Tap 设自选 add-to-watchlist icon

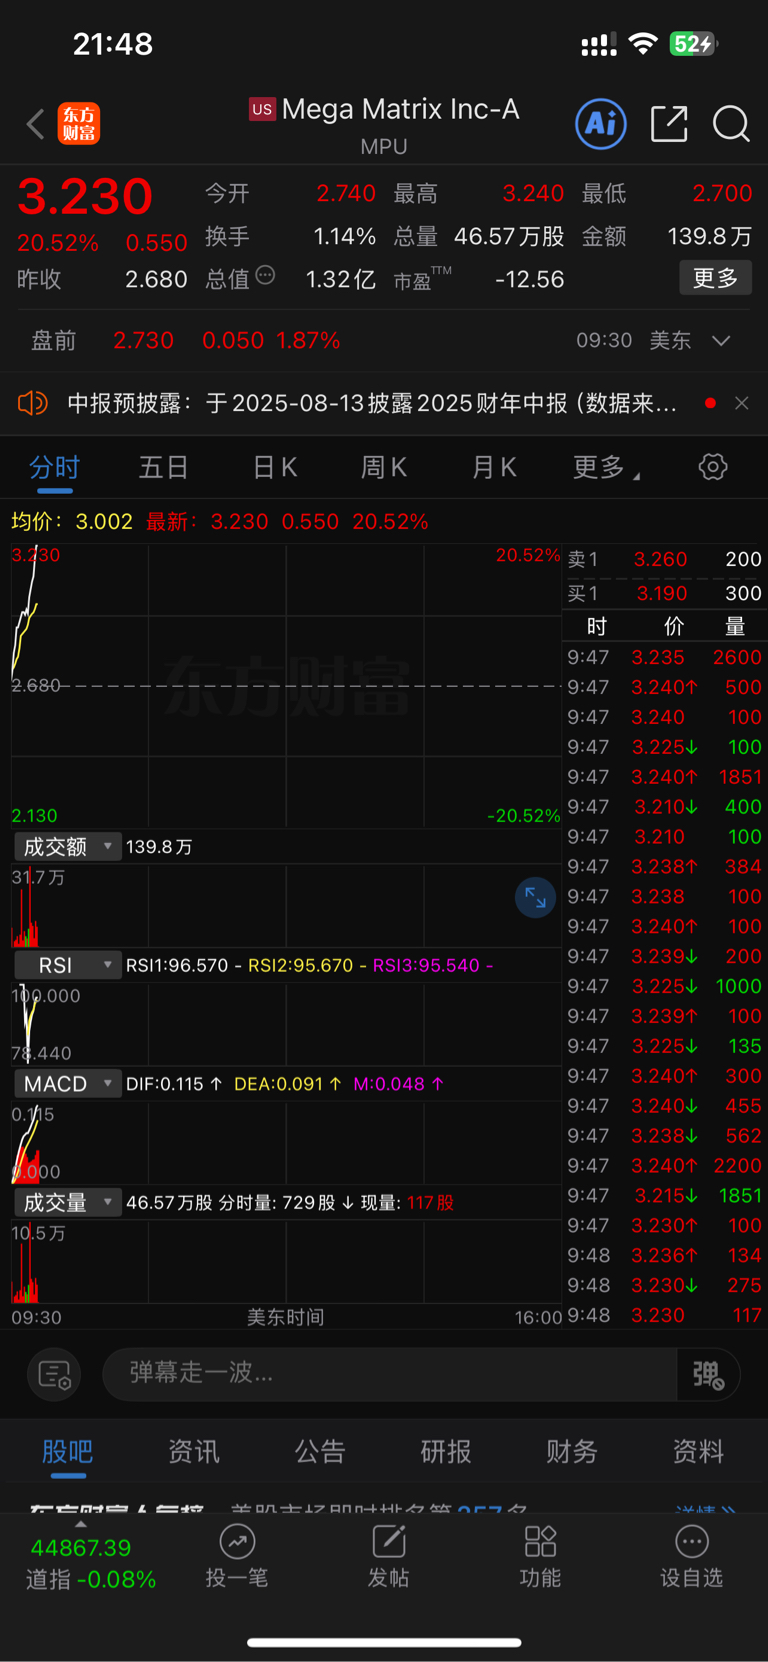692,1557
